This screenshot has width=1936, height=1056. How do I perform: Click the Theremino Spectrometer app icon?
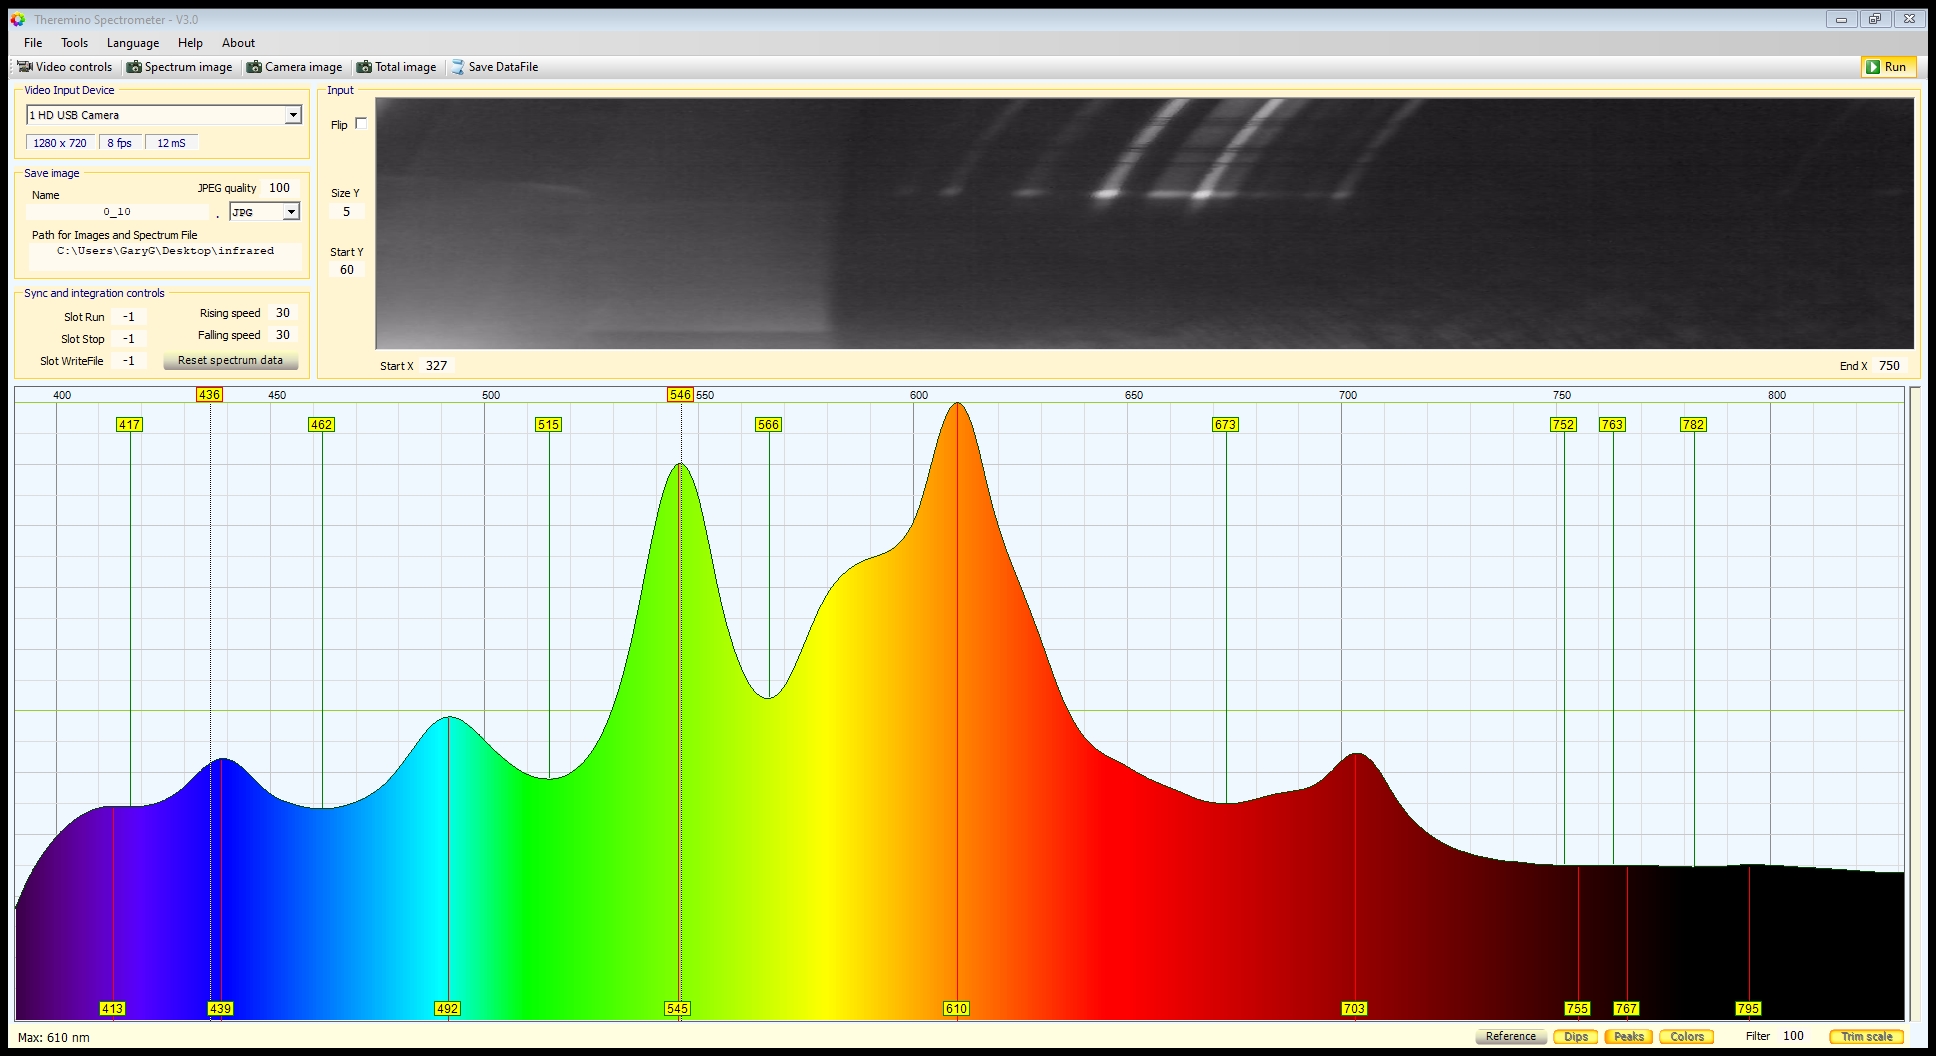18,19
